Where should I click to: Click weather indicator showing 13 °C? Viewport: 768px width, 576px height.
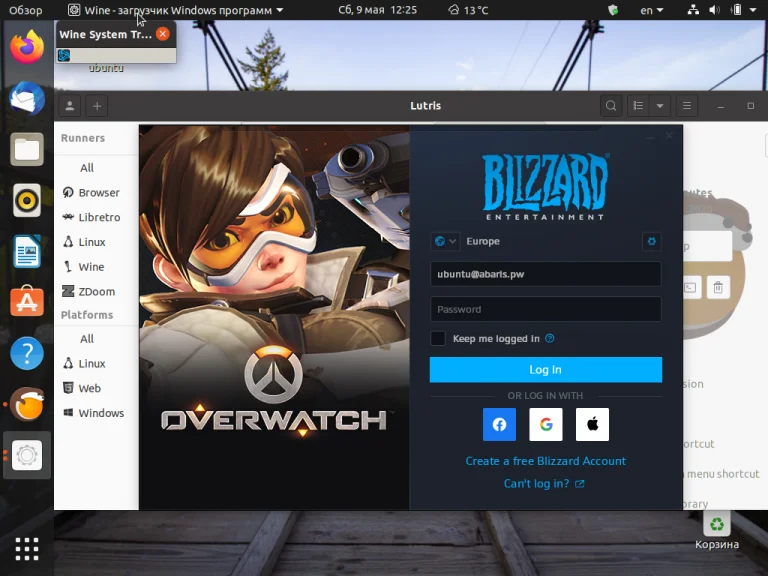click(468, 10)
